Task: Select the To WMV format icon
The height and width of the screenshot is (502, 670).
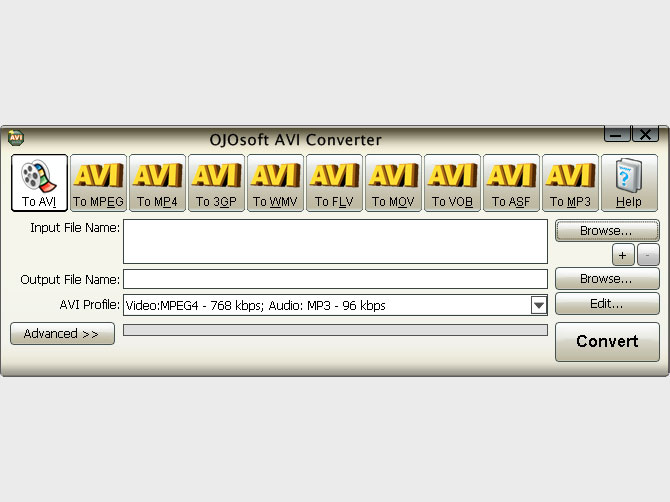Action: click(275, 183)
